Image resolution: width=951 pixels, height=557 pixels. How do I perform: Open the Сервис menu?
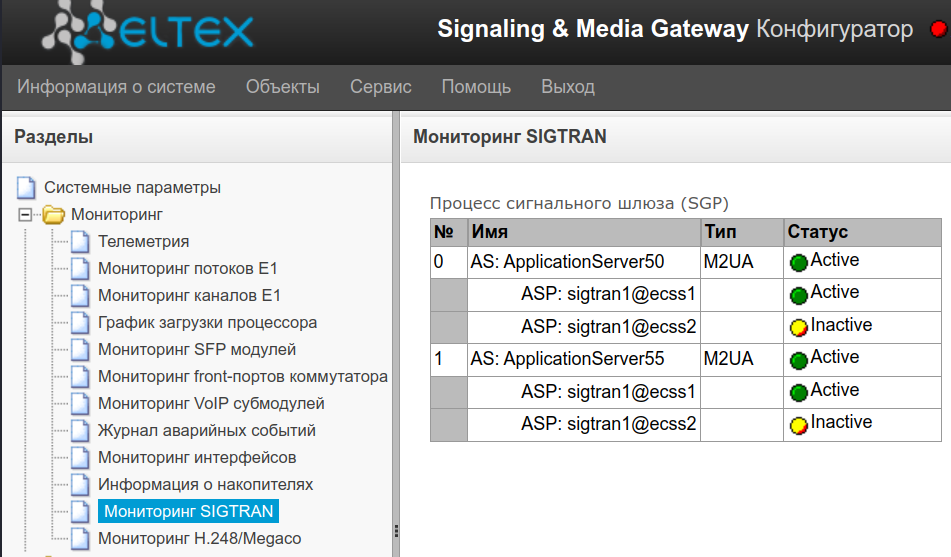pyautogui.click(x=380, y=87)
